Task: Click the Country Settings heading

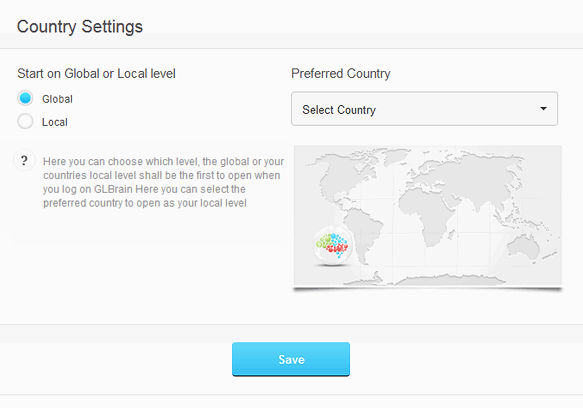Action: click(80, 27)
